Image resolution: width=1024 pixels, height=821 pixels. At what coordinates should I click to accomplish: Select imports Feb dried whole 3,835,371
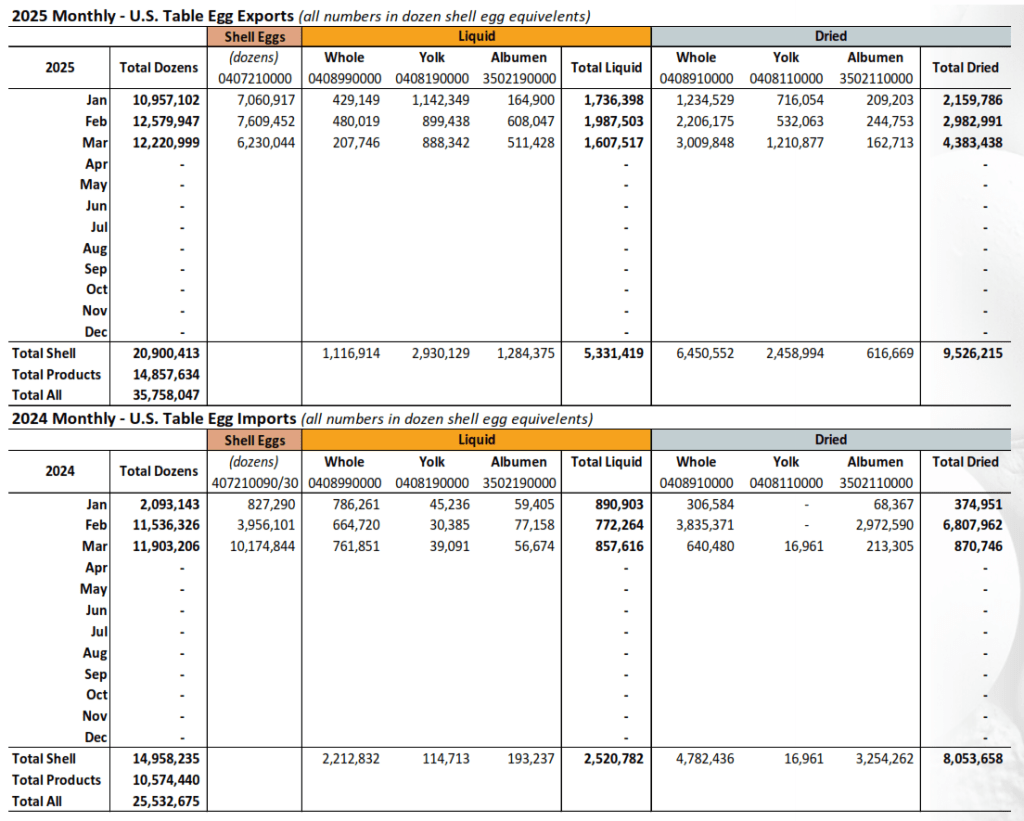(x=705, y=525)
